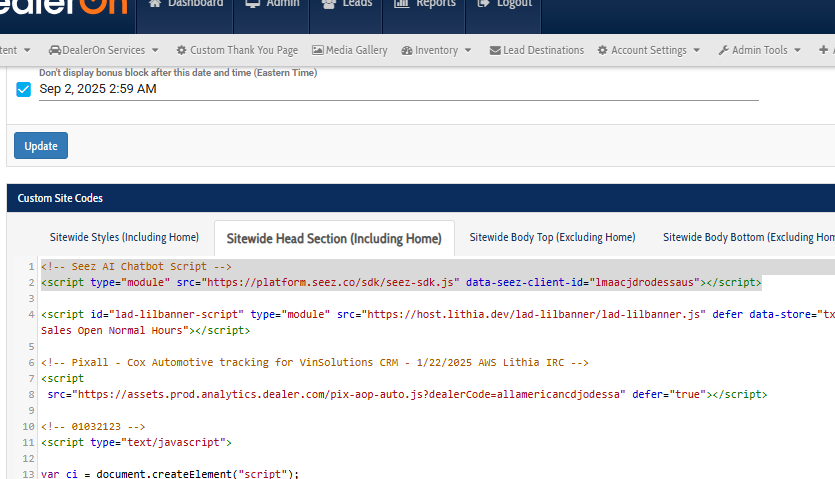Viewport: 835px width, 479px height.
Task: Select Sitewide Head Section (Including Home) tab
Action: (334, 239)
